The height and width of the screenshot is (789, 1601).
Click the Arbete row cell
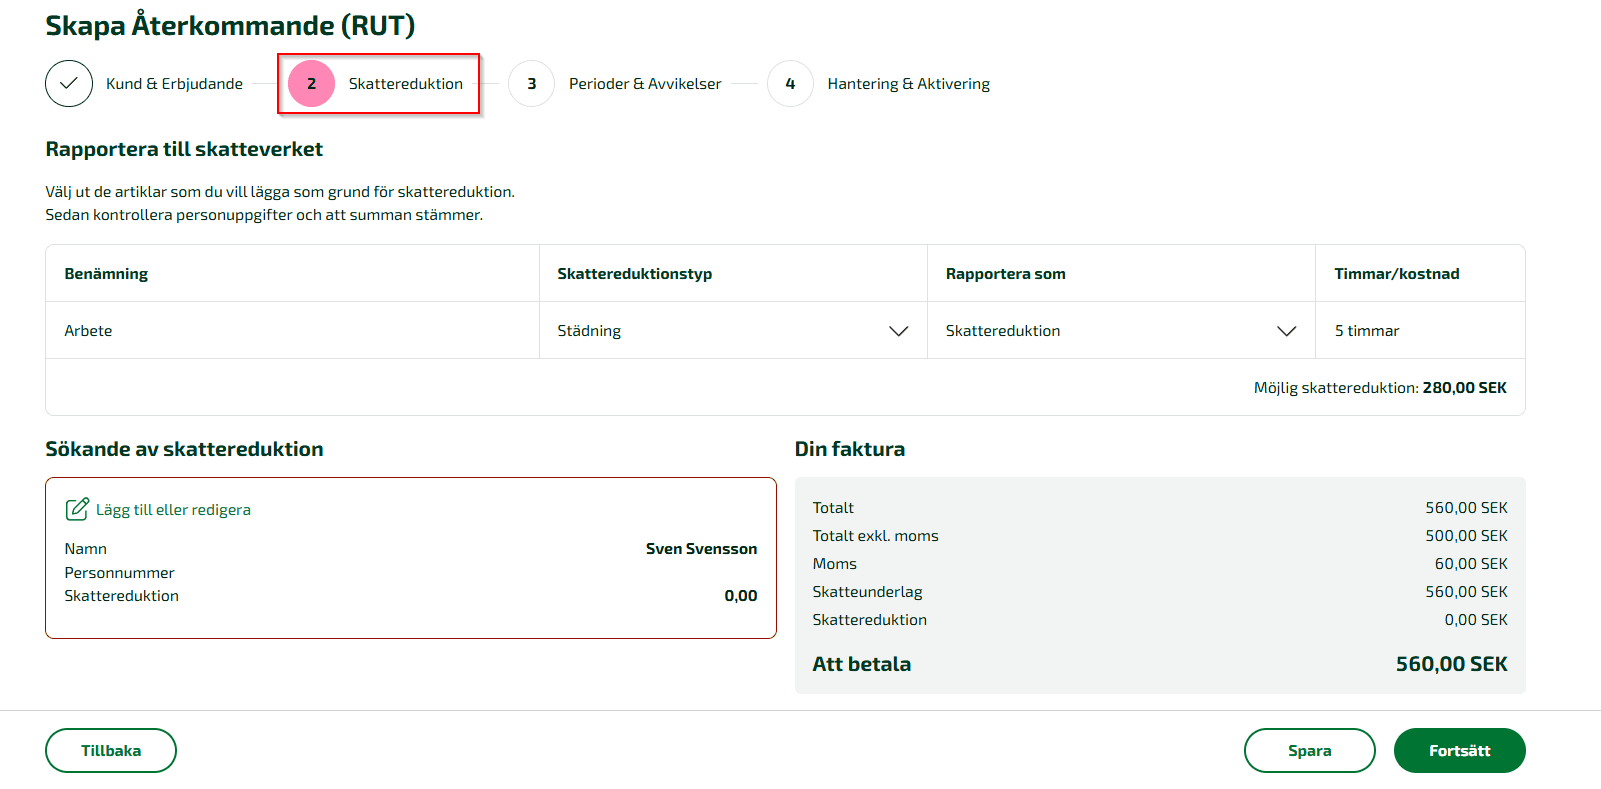tap(292, 331)
